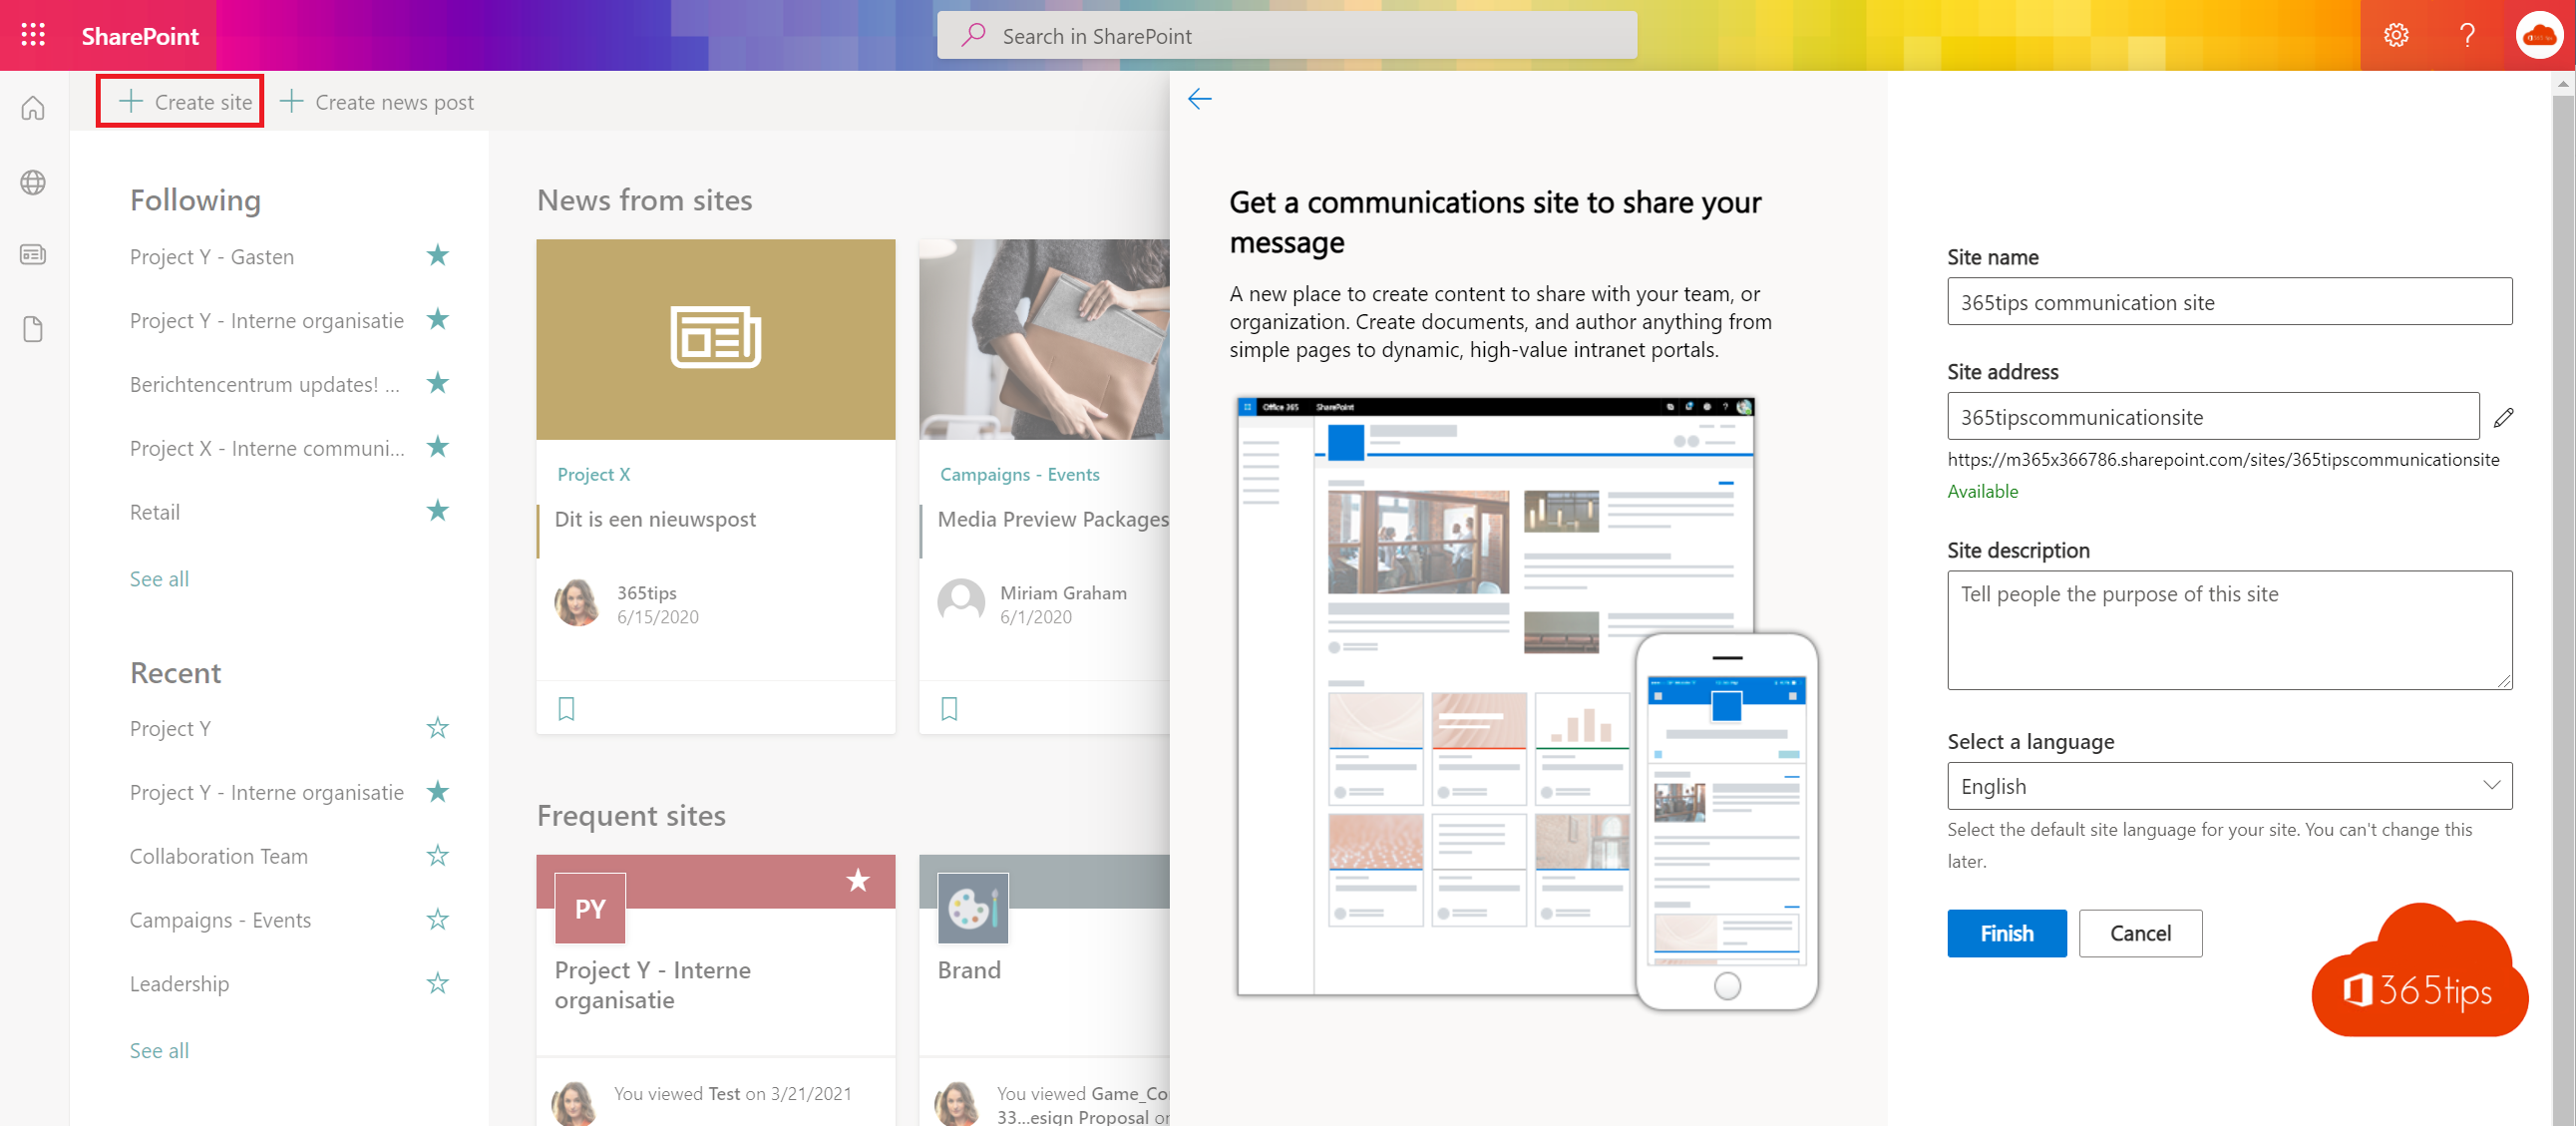Click the Site name input field
Viewport: 2576px width, 1126px height.
[x=2228, y=302]
